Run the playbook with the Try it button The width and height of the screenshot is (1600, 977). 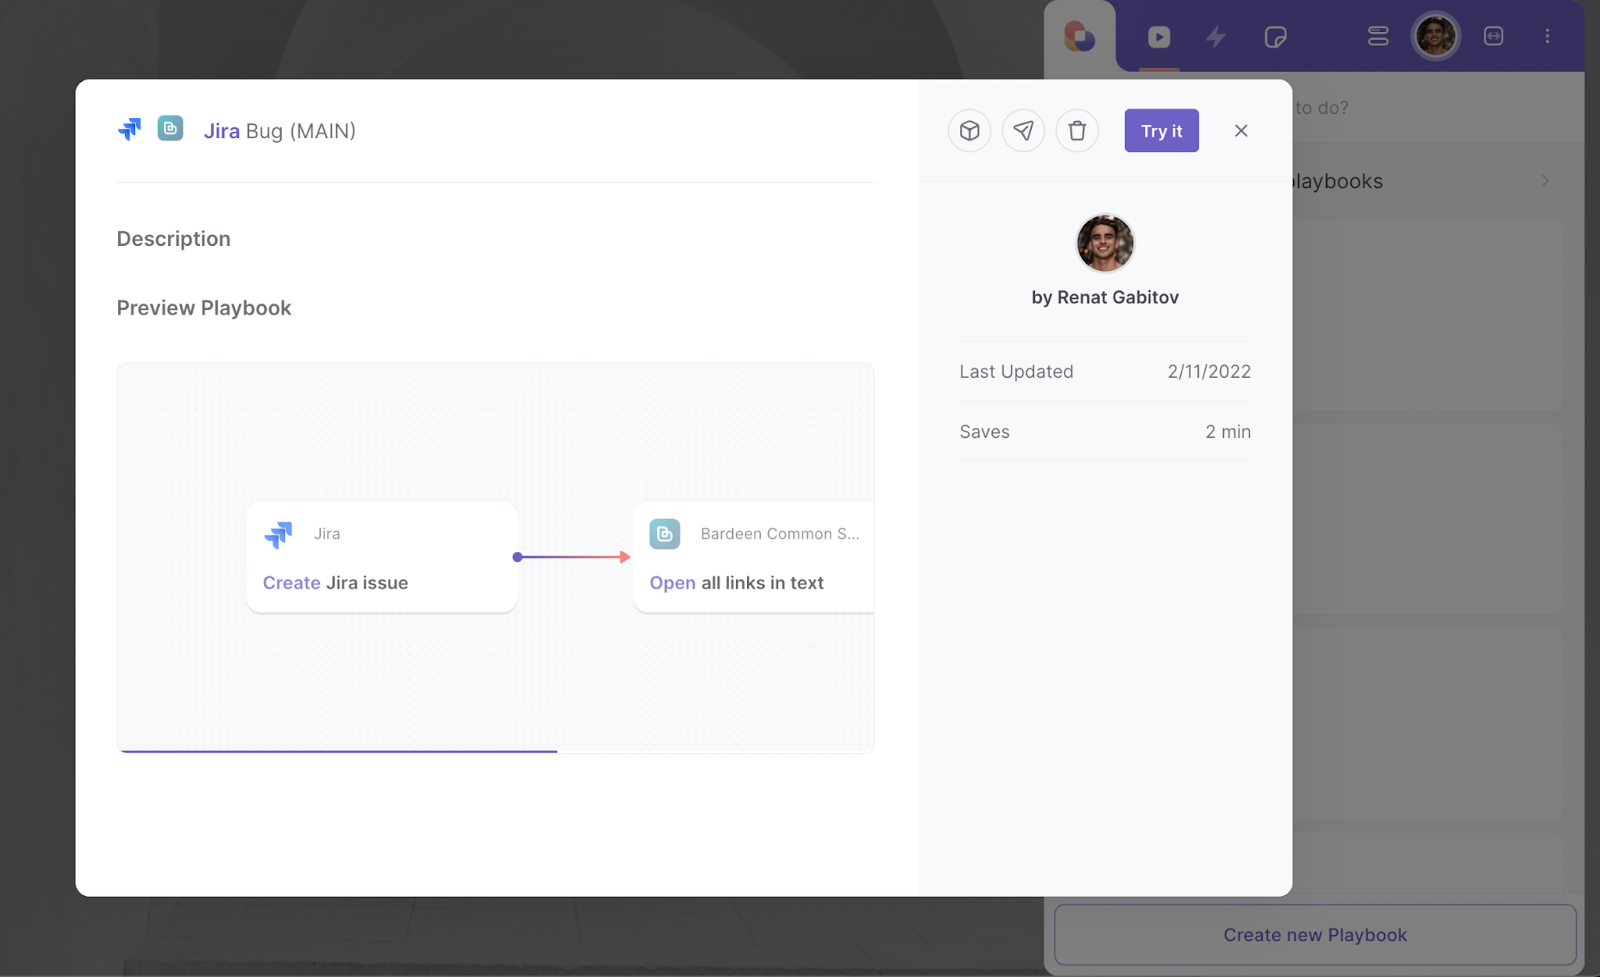(1161, 131)
